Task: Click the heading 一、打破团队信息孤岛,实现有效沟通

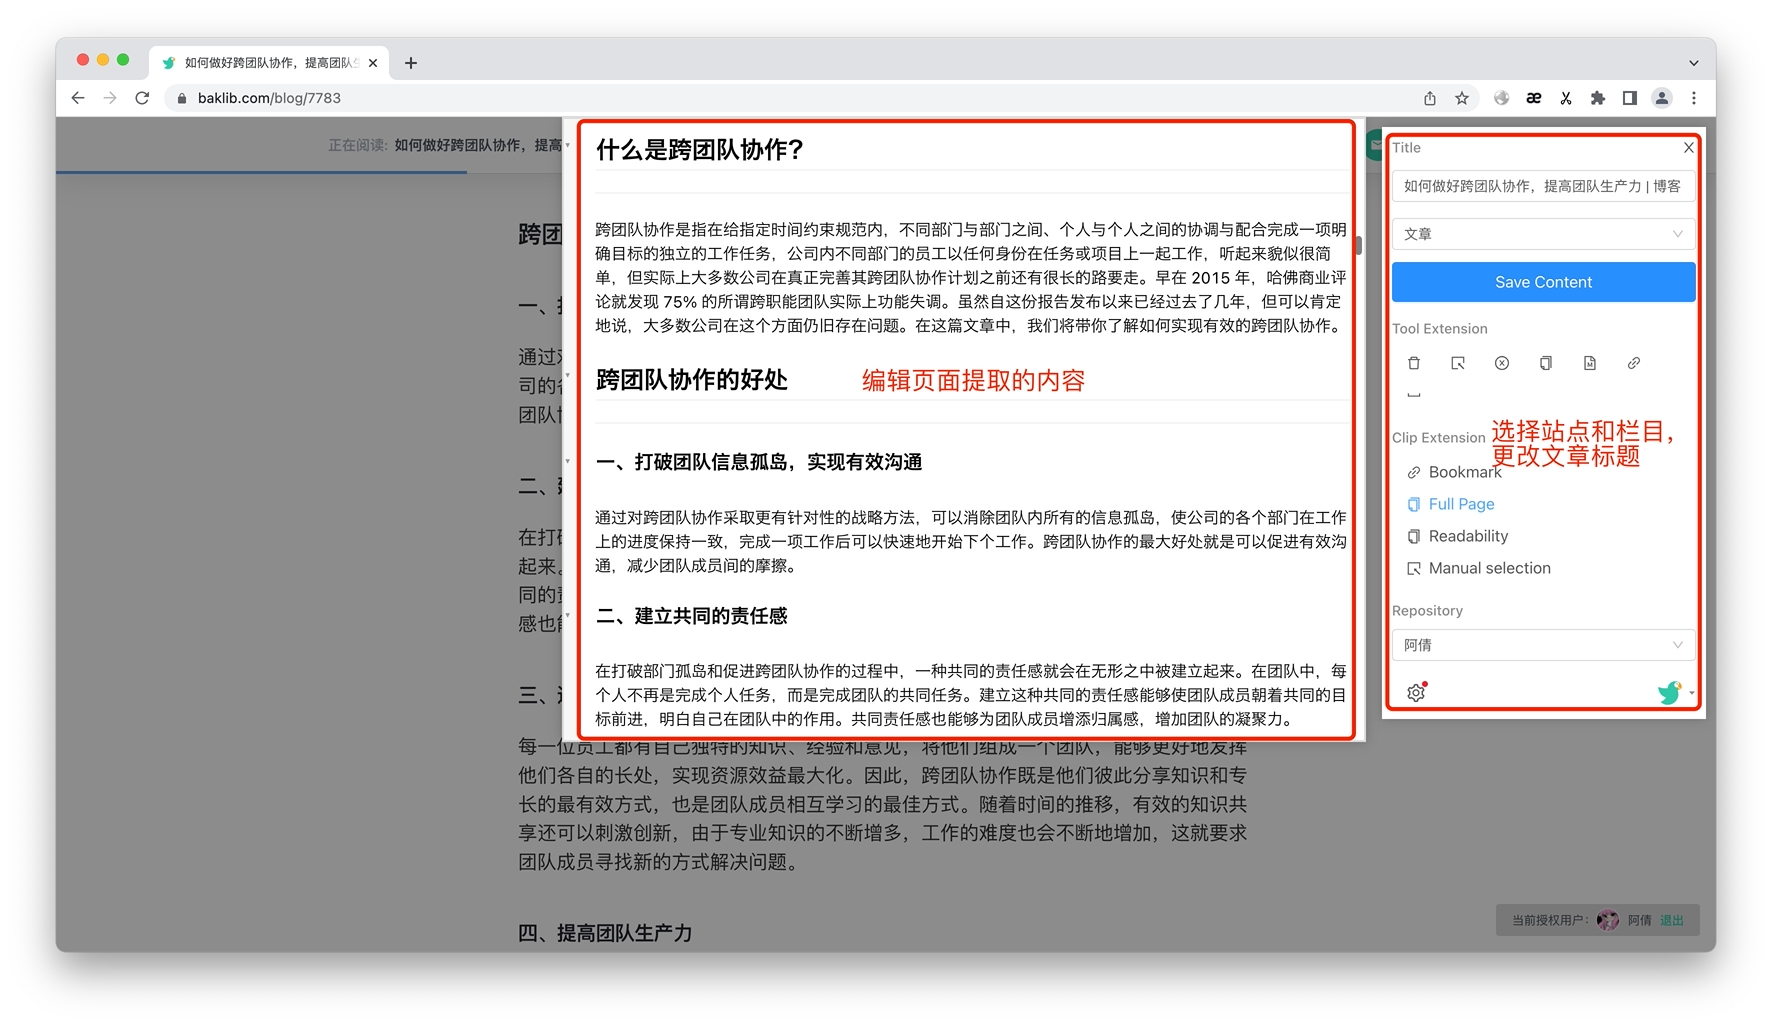Action: coord(758,462)
